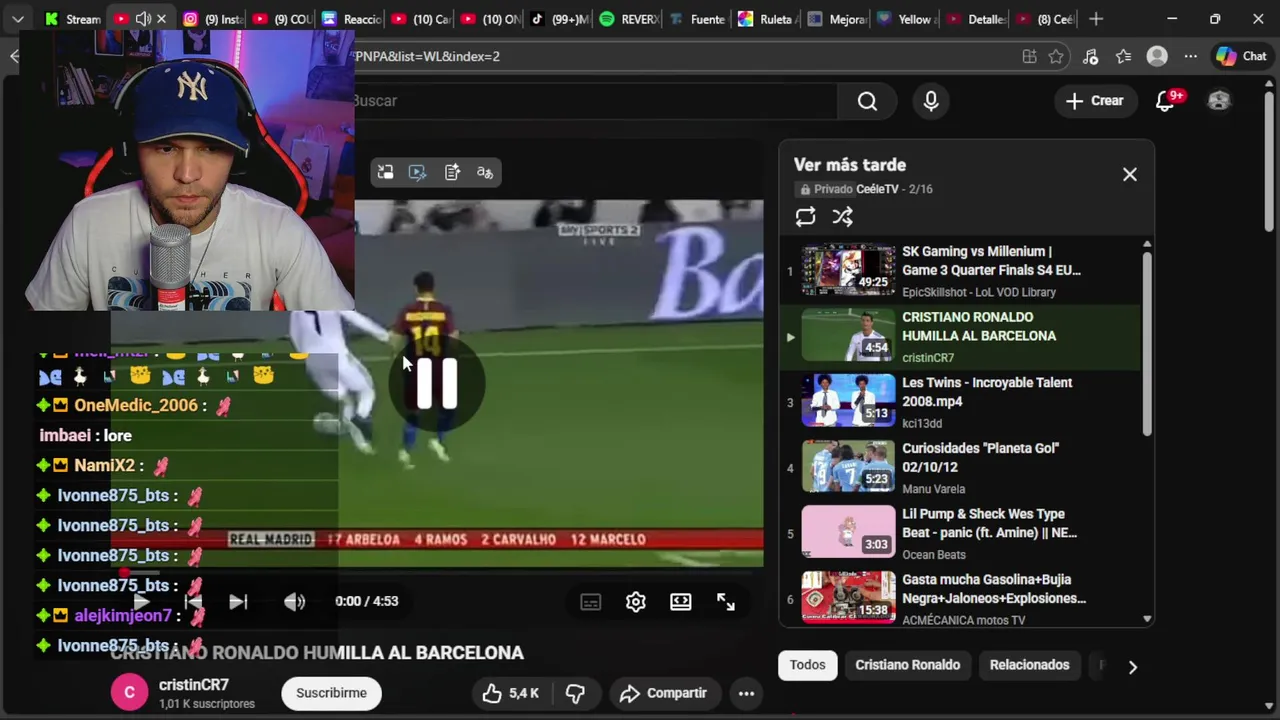Switch to the Detalles tab
1280x720 pixels.
[x=975, y=19]
